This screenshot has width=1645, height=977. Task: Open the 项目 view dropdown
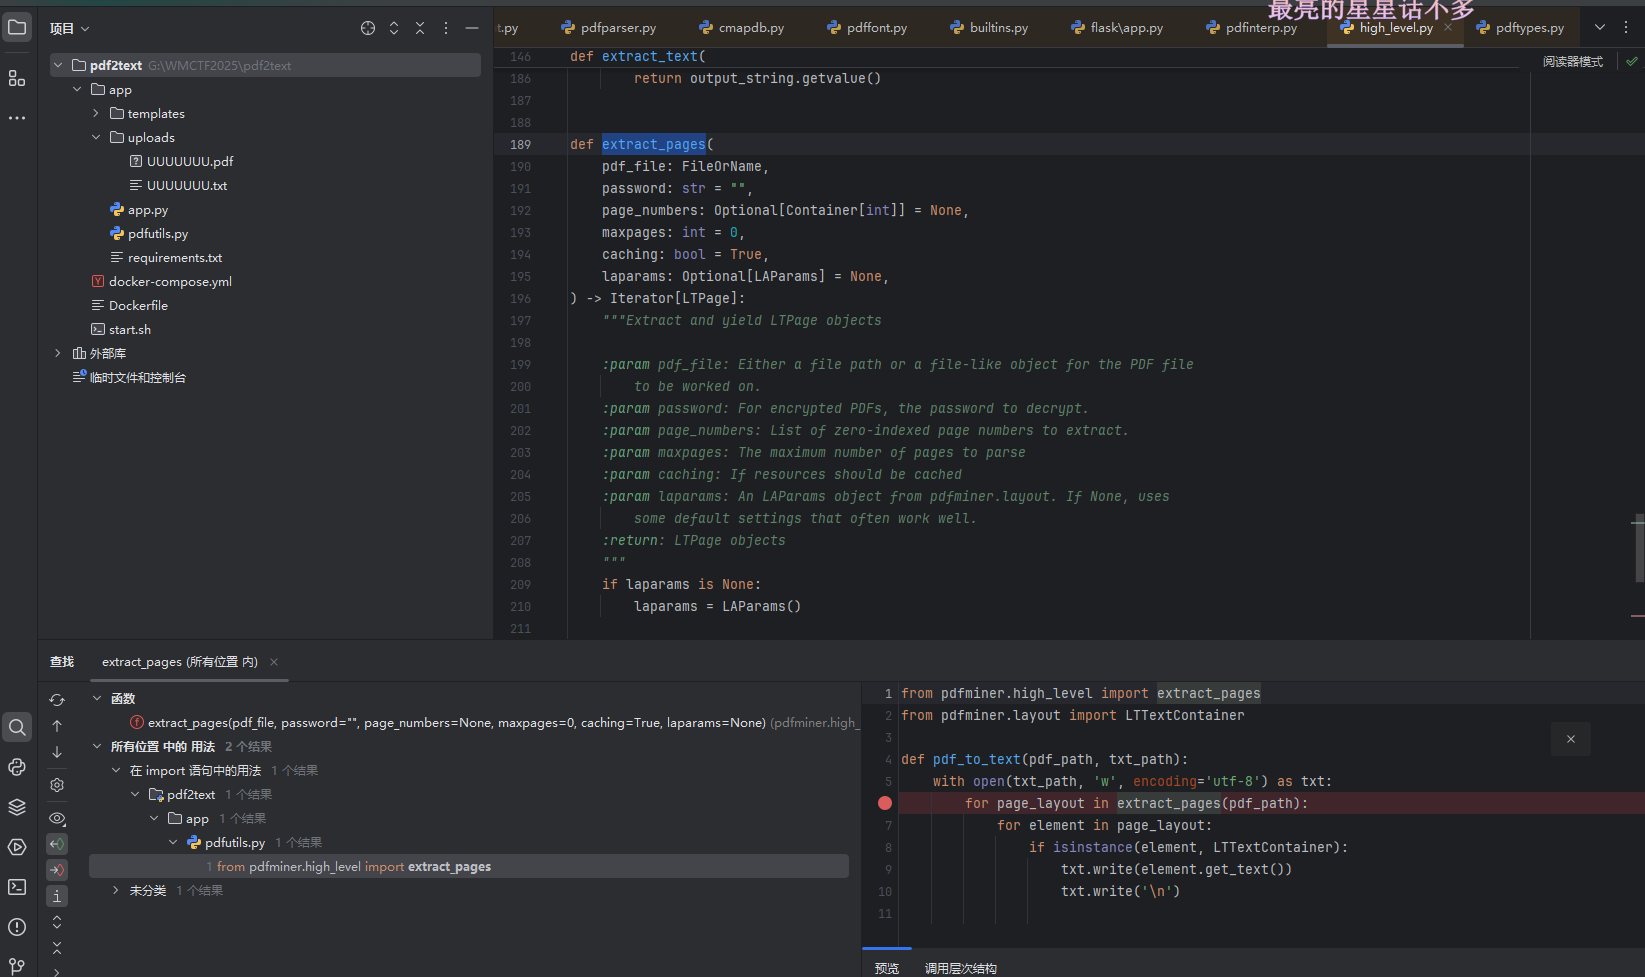click(70, 28)
